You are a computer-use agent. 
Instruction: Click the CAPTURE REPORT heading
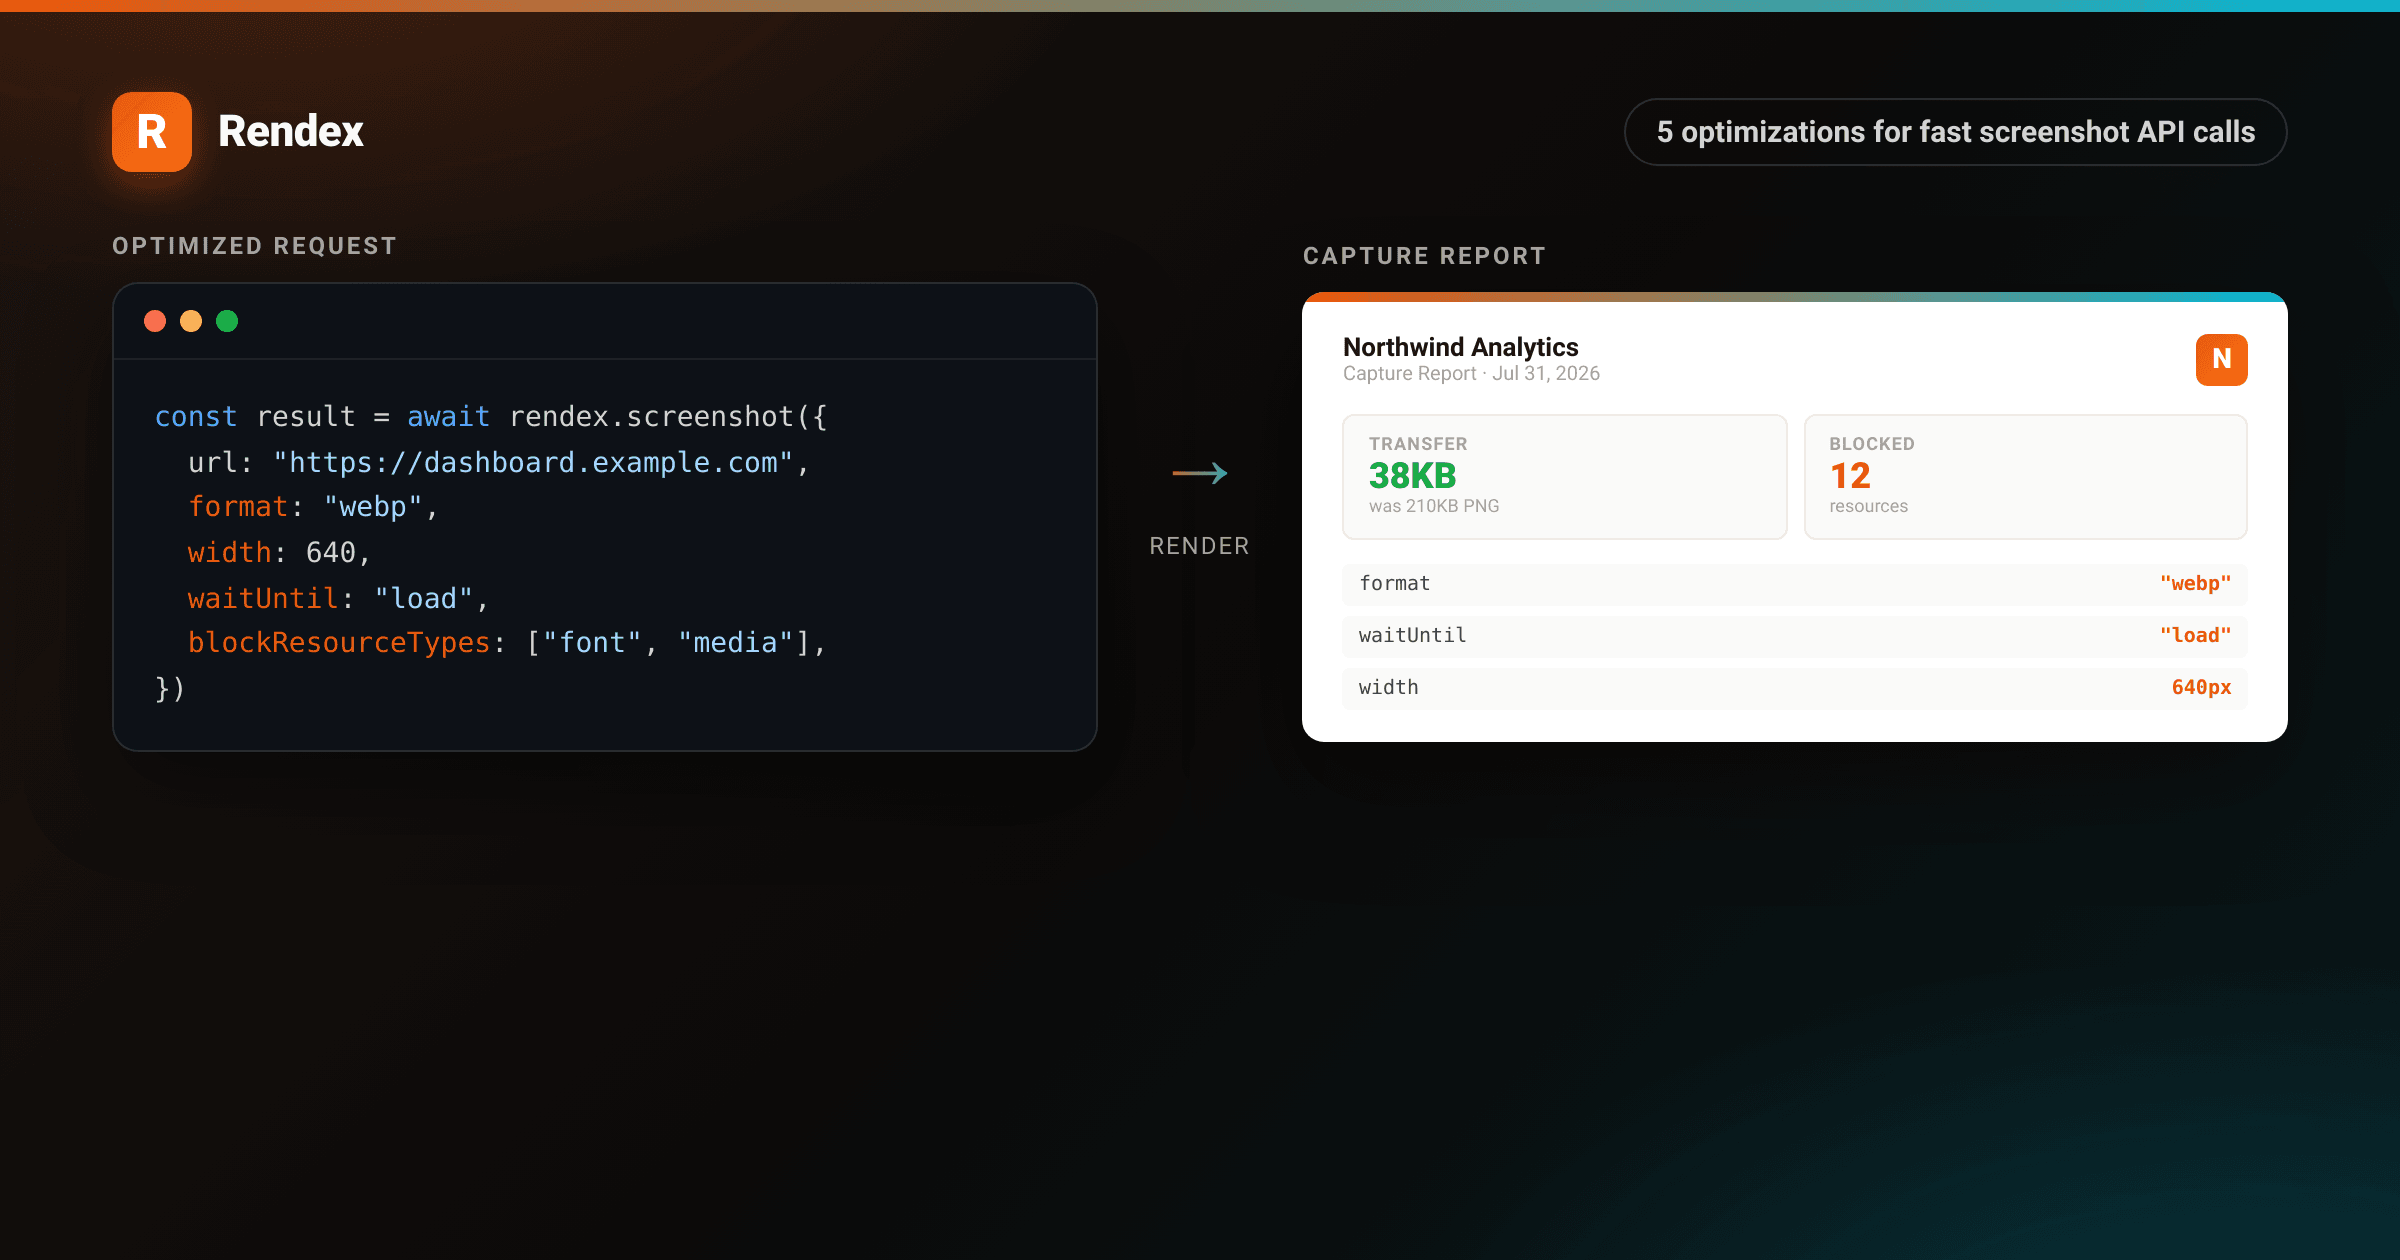1425,256
